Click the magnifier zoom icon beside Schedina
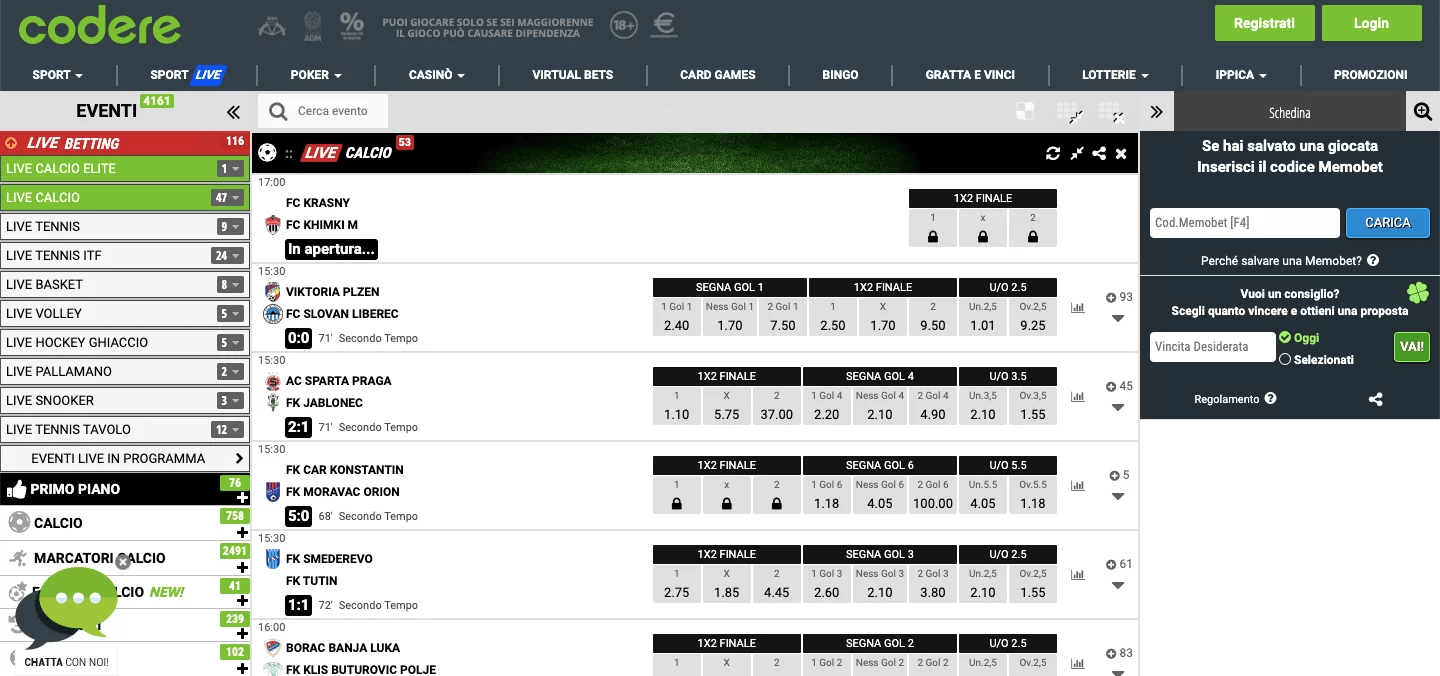 pos(1423,112)
